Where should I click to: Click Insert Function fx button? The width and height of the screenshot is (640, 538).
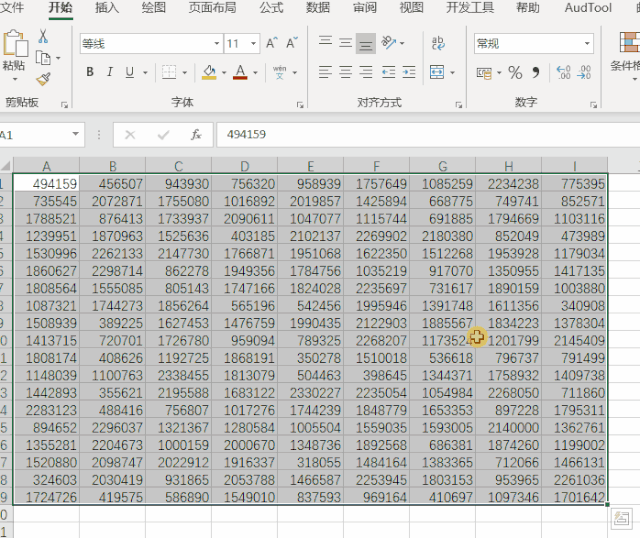196,134
